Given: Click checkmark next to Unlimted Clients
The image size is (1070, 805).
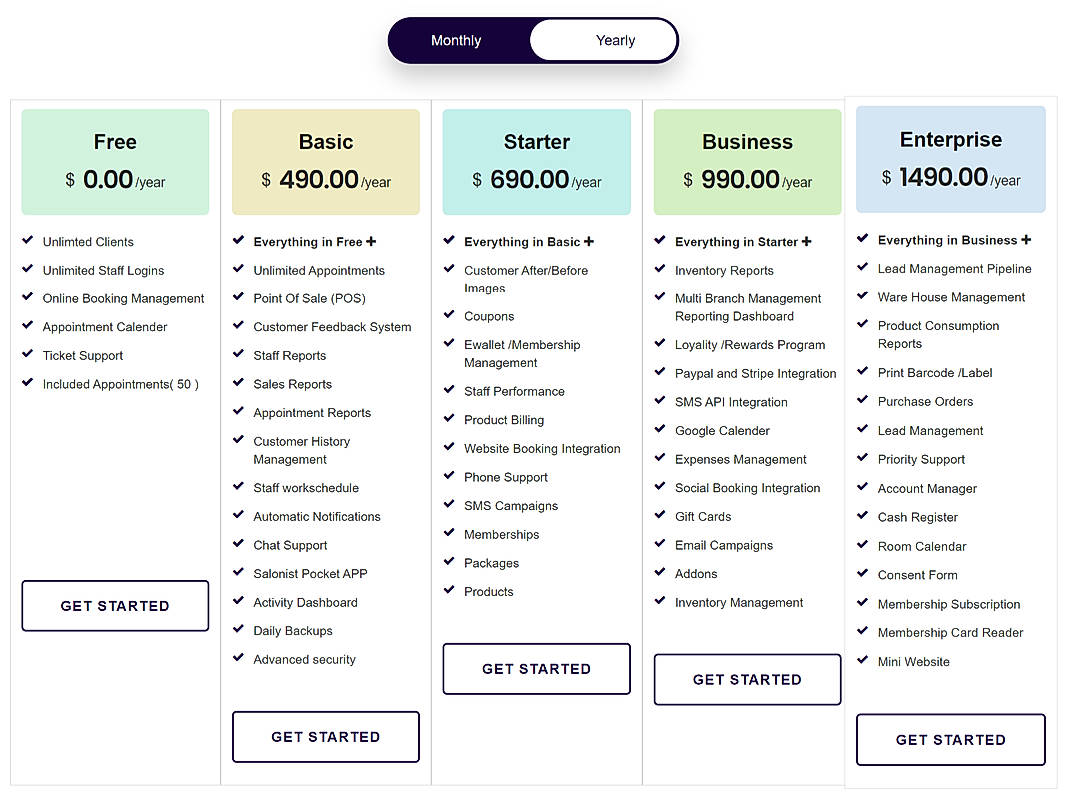Looking at the screenshot, I should pyautogui.click(x=28, y=240).
